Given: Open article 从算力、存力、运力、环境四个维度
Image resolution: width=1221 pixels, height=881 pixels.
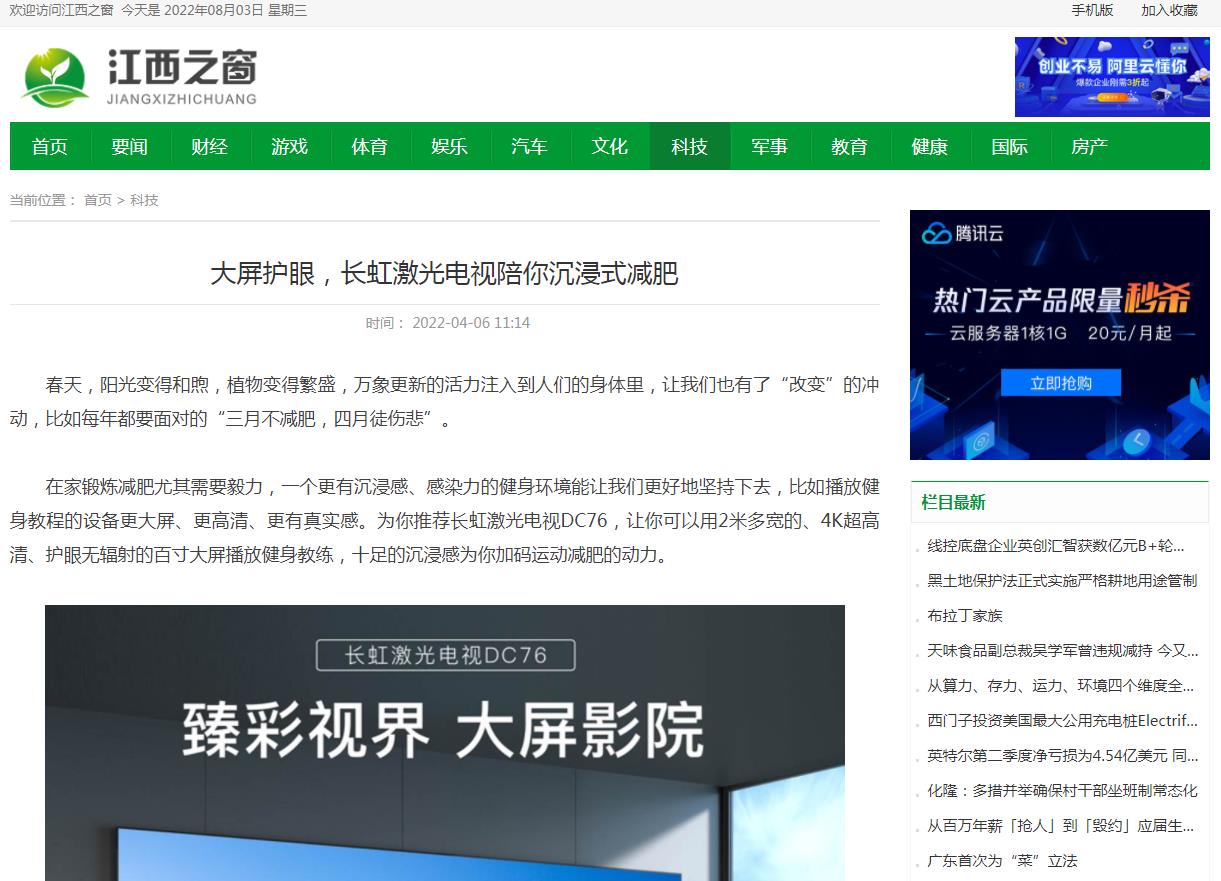Looking at the screenshot, I should point(1061,685).
